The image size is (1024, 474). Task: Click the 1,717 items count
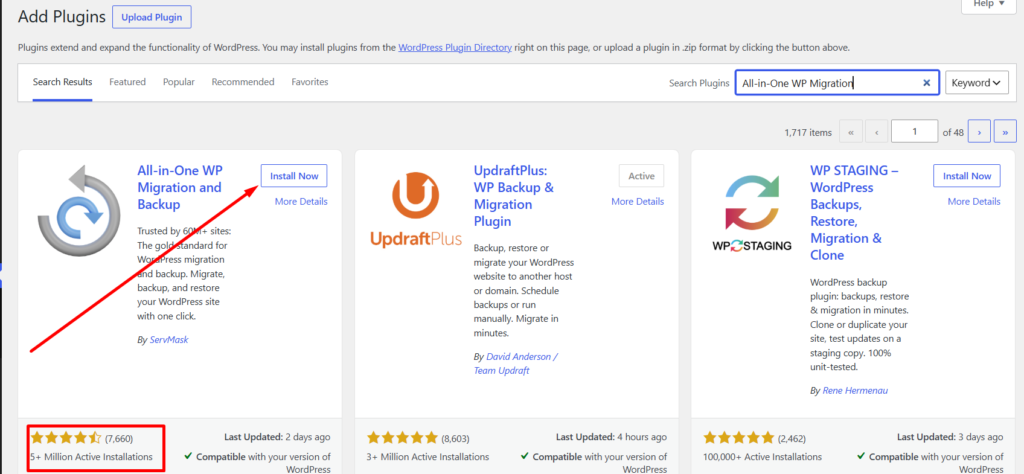[x=808, y=133]
